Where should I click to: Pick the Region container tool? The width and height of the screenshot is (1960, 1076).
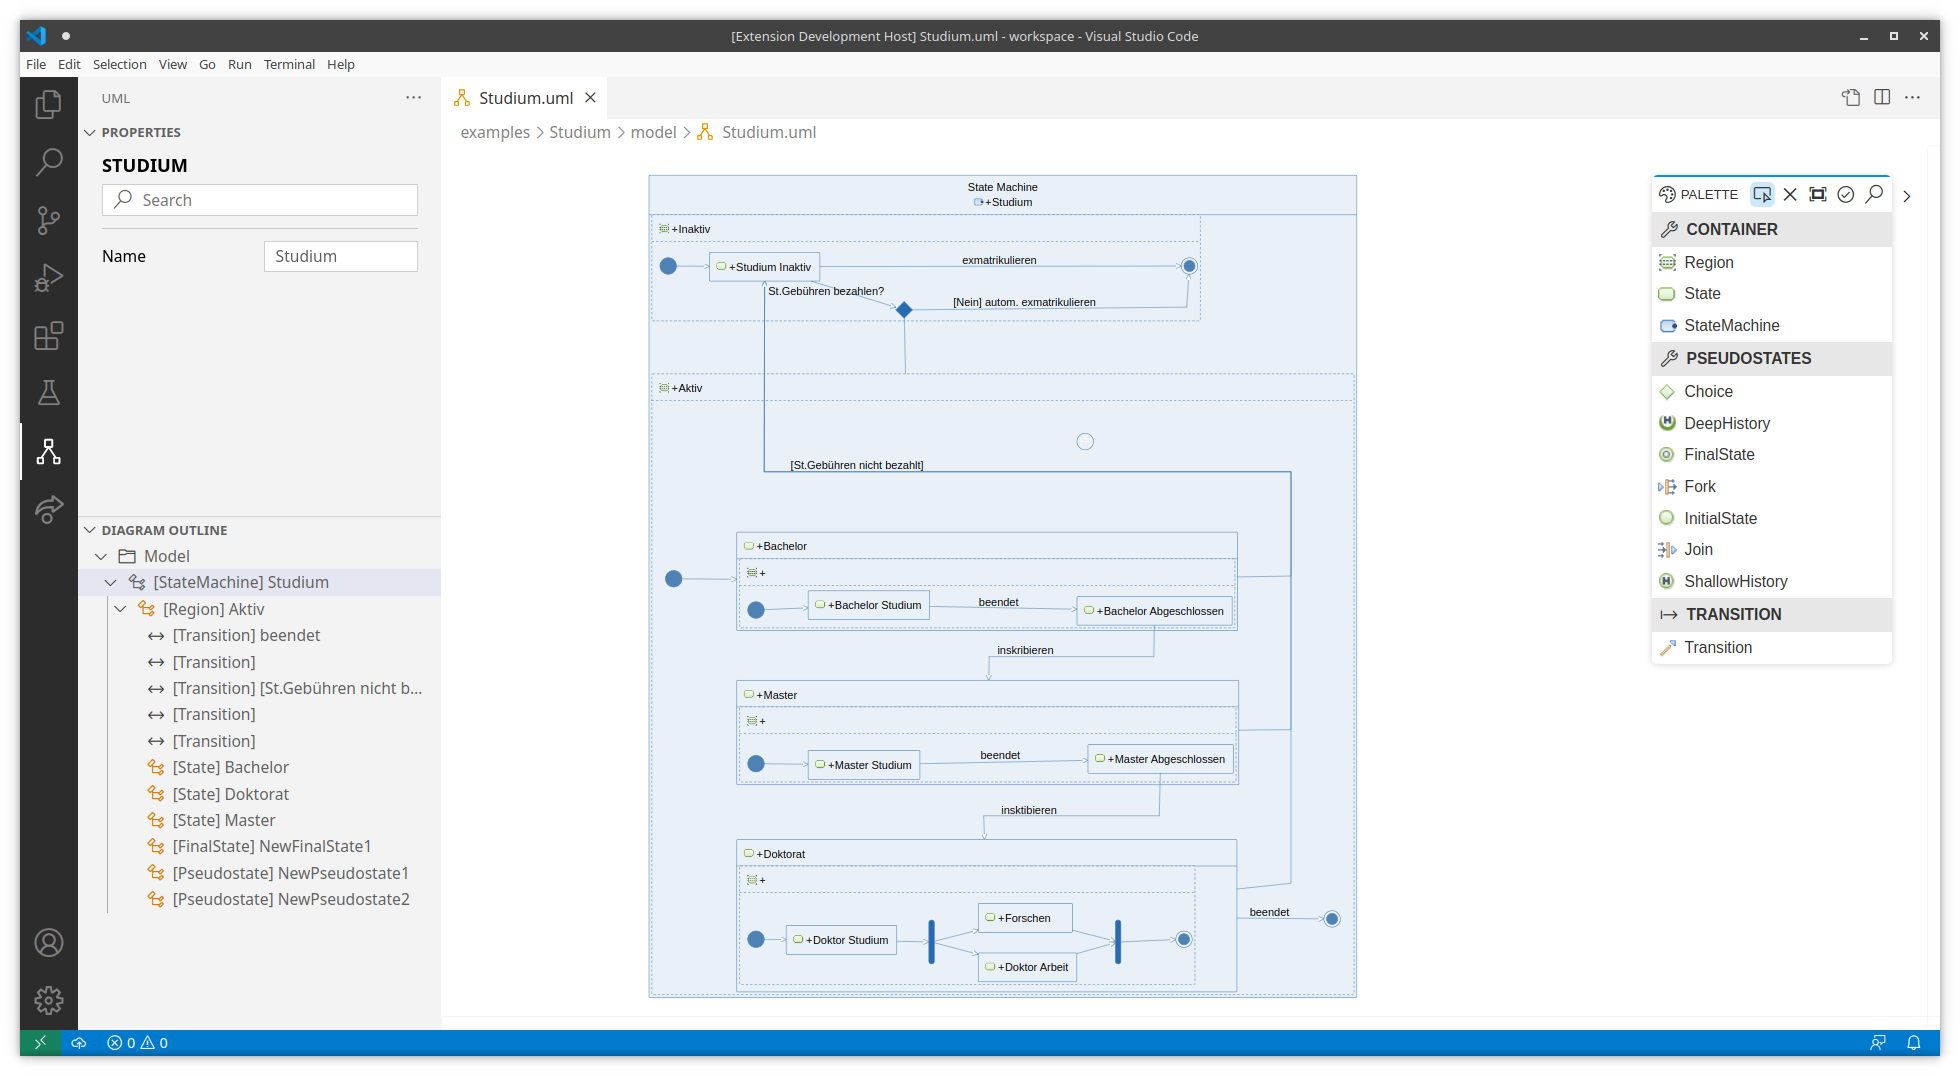click(x=1771, y=262)
